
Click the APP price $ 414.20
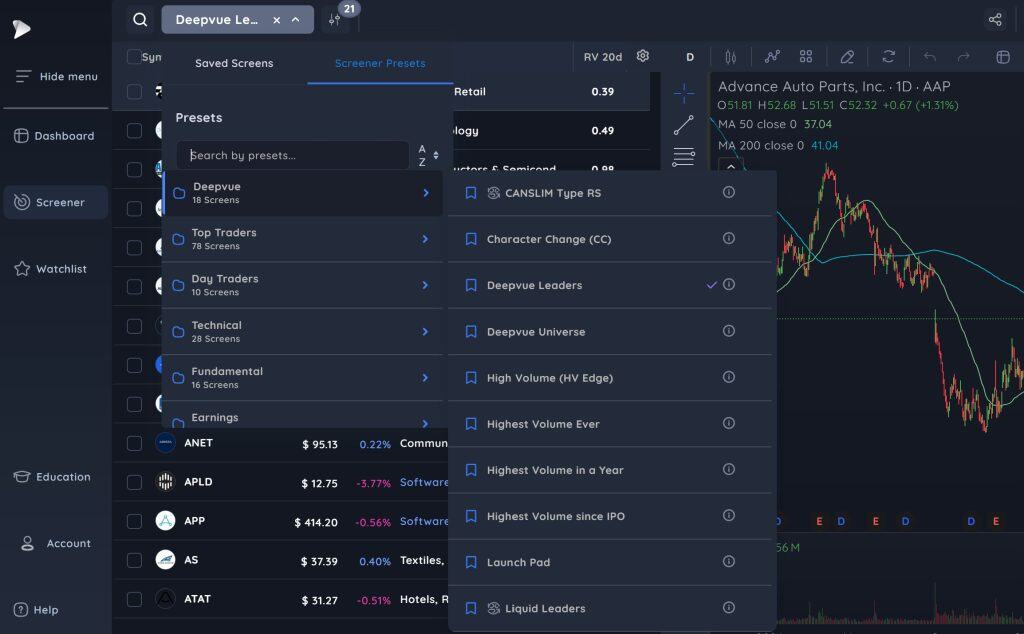click(316, 522)
